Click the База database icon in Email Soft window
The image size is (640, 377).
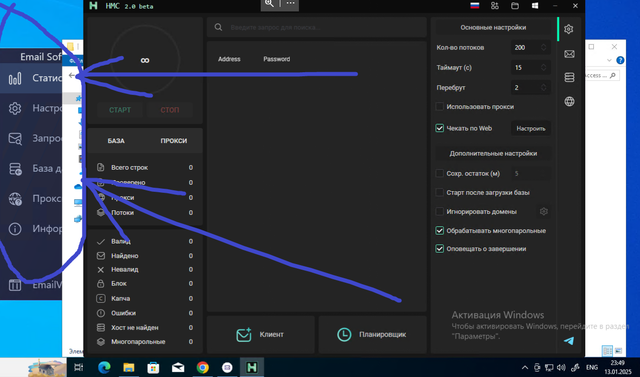(15, 169)
